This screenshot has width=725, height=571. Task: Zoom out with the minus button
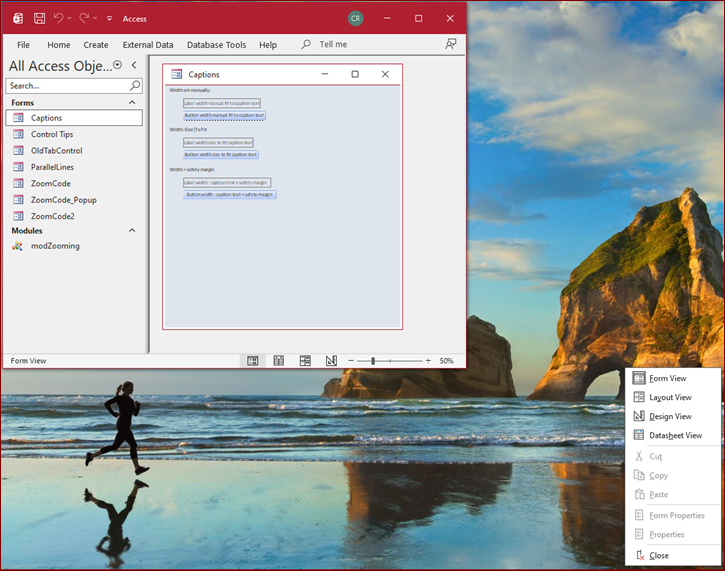(351, 361)
